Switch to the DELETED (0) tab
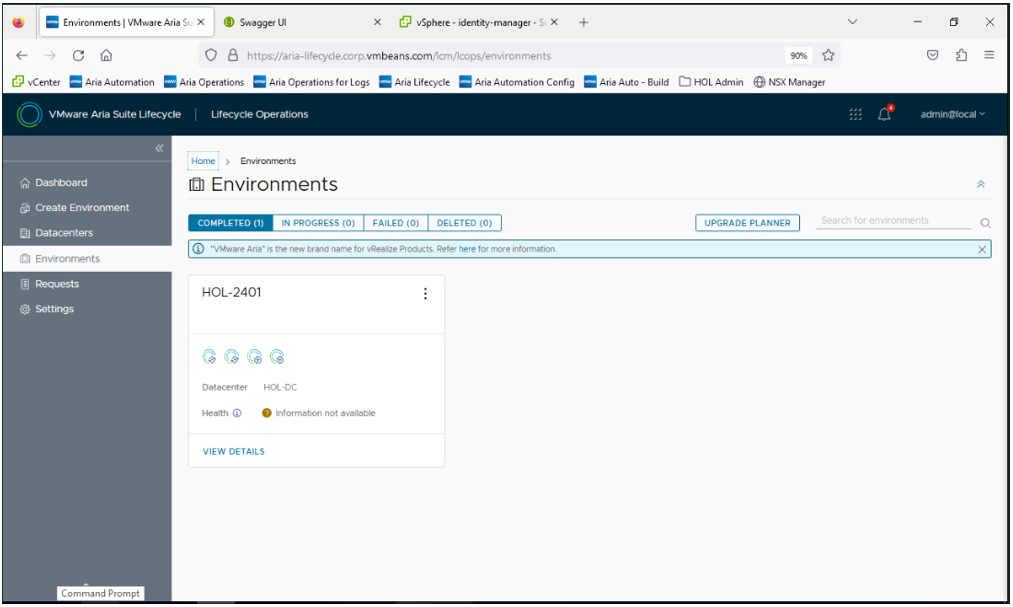Viewport: 1013px width, 607px height. tap(465, 223)
